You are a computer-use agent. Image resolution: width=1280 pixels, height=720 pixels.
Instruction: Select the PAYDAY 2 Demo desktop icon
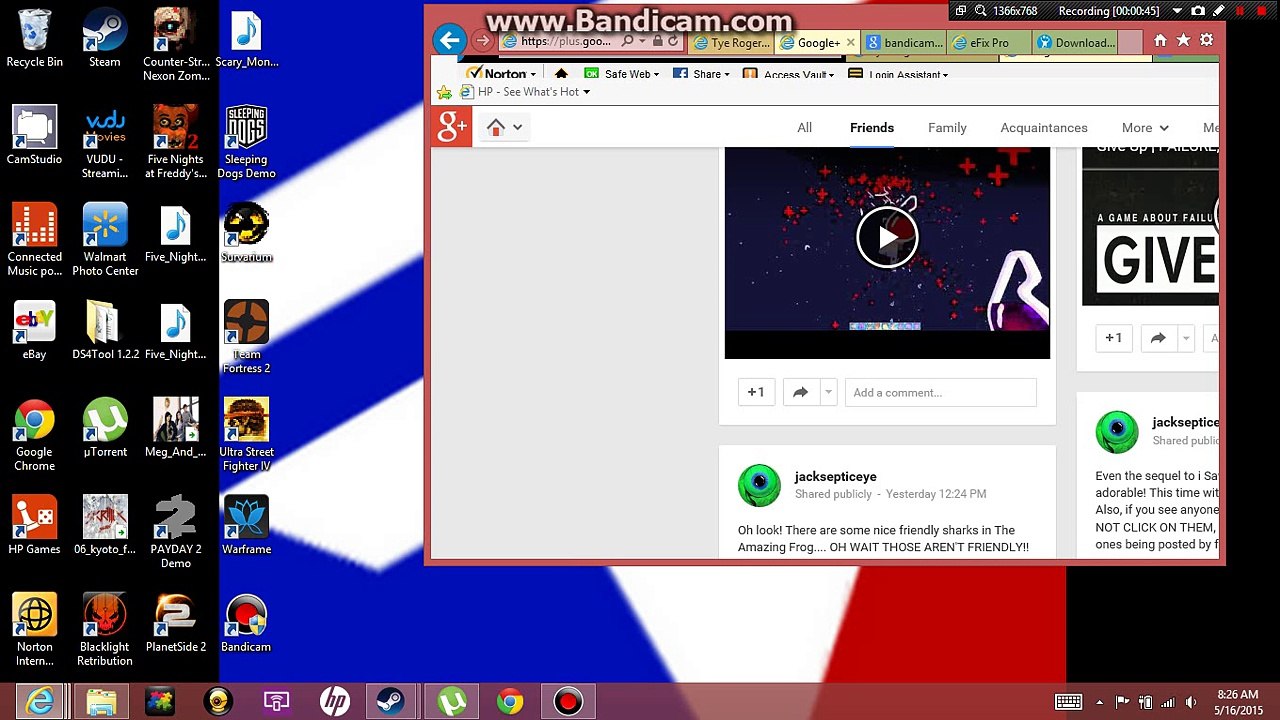tap(176, 533)
